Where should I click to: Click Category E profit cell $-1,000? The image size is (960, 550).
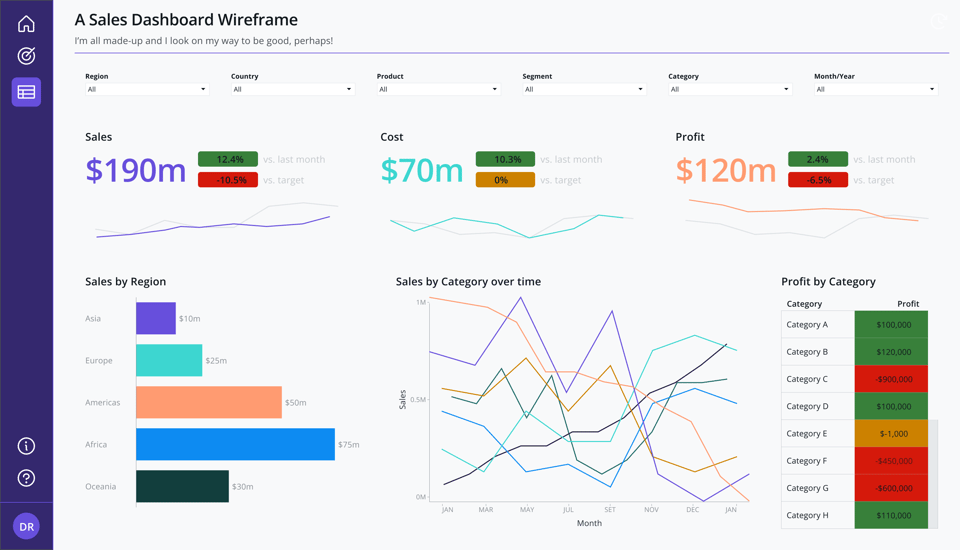tap(891, 434)
